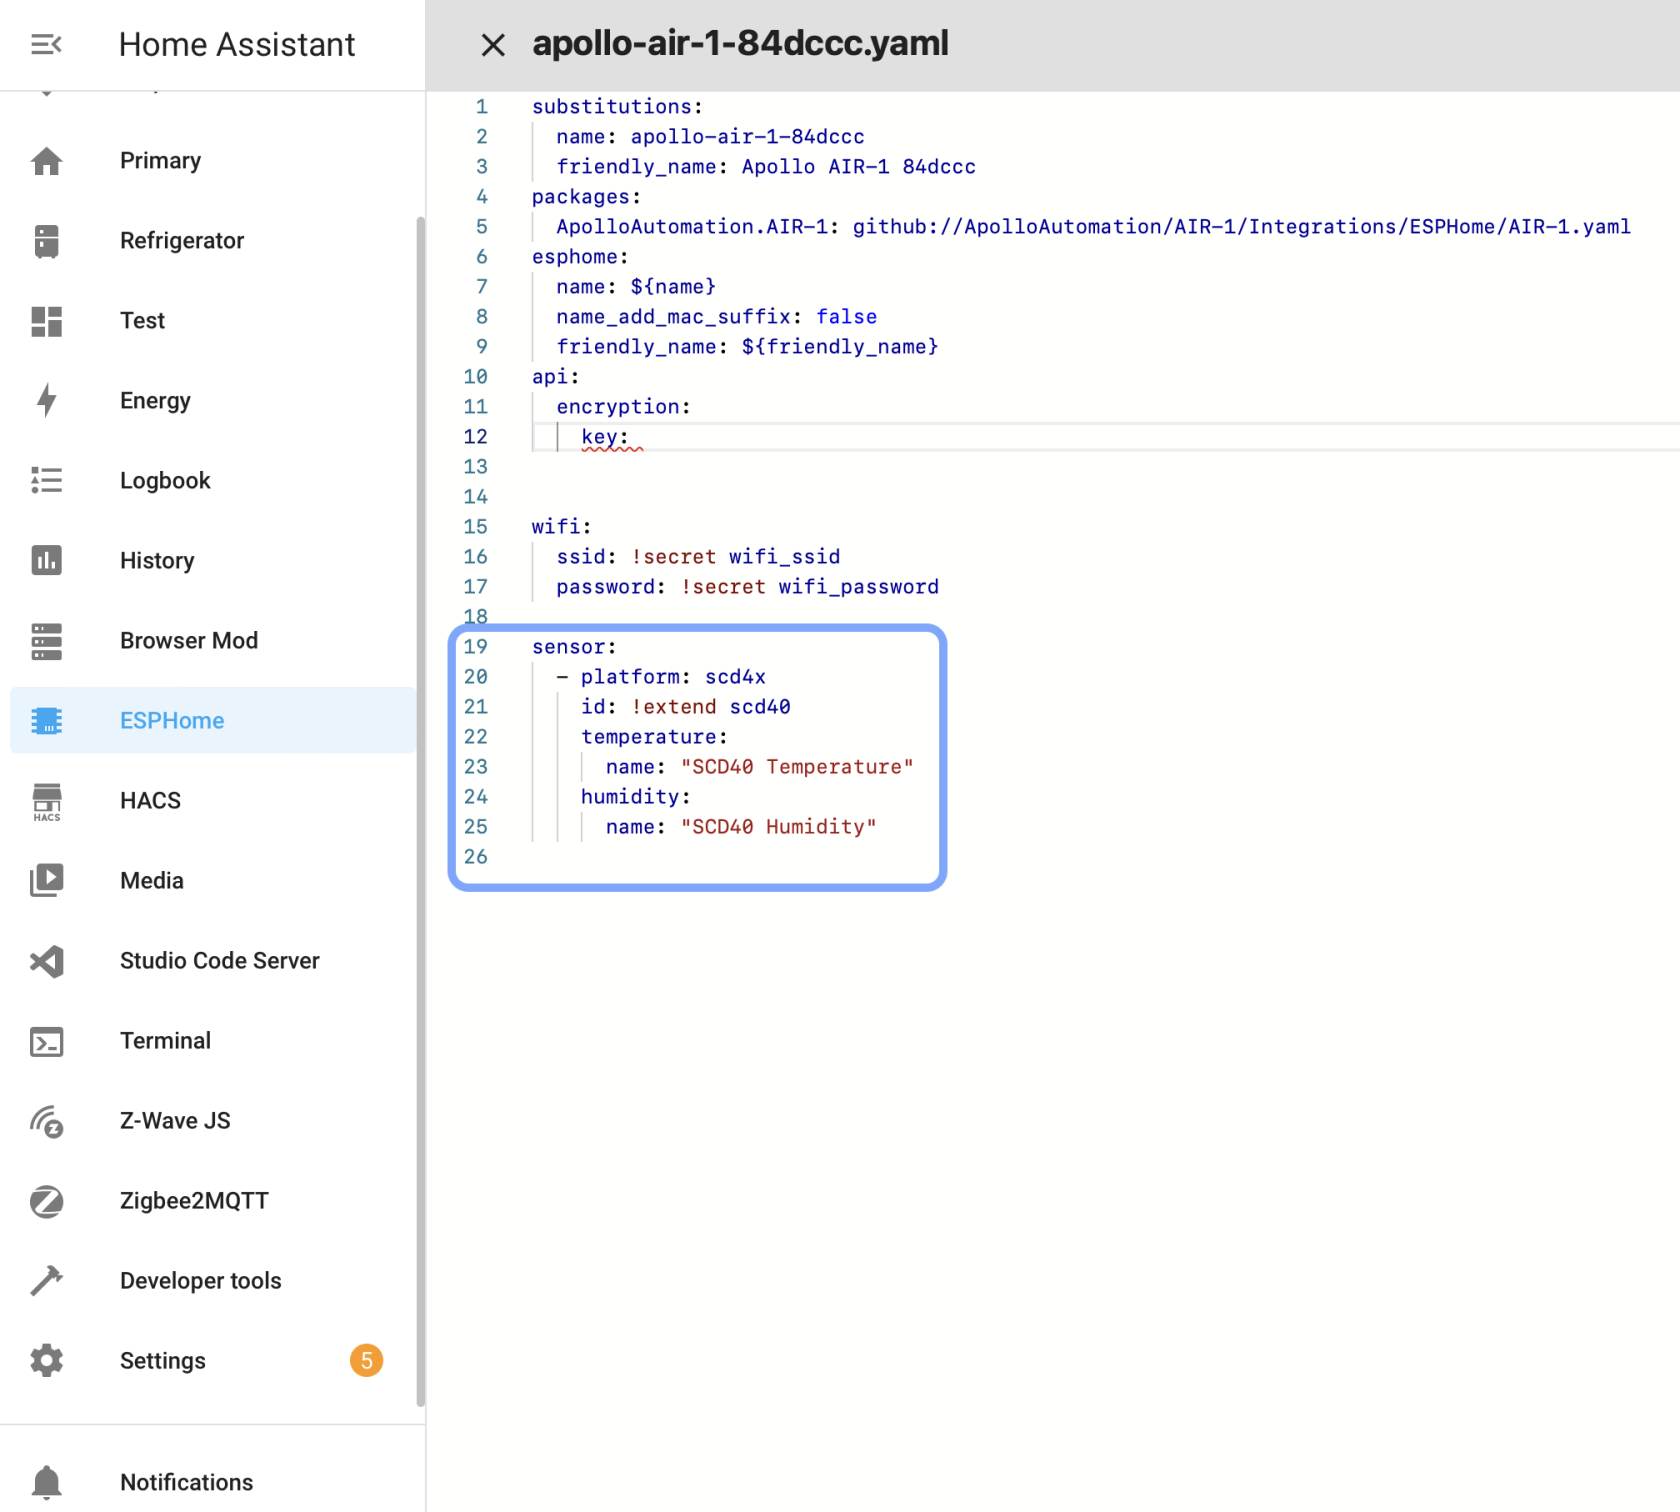Click the Settings gear icon

(x=46, y=1361)
